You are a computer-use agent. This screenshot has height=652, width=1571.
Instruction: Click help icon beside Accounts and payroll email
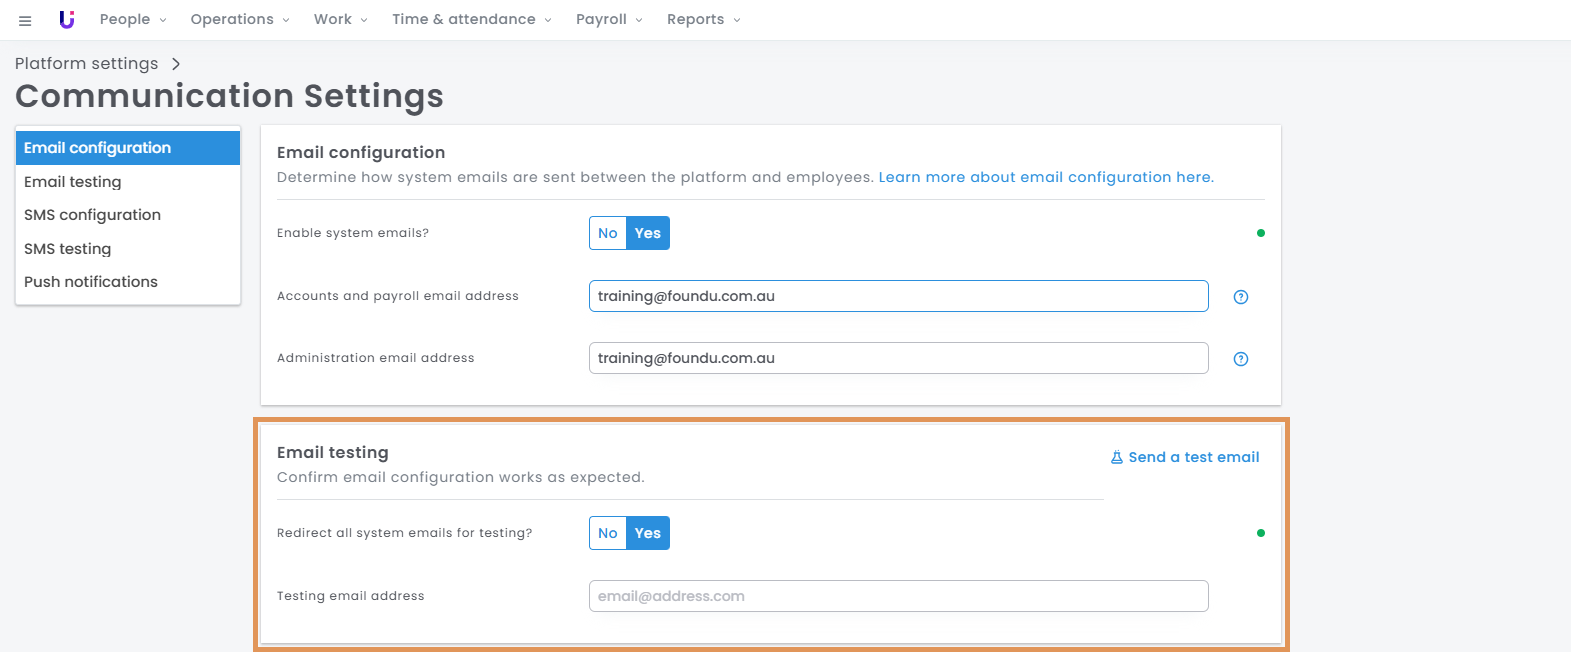(1240, 297)
